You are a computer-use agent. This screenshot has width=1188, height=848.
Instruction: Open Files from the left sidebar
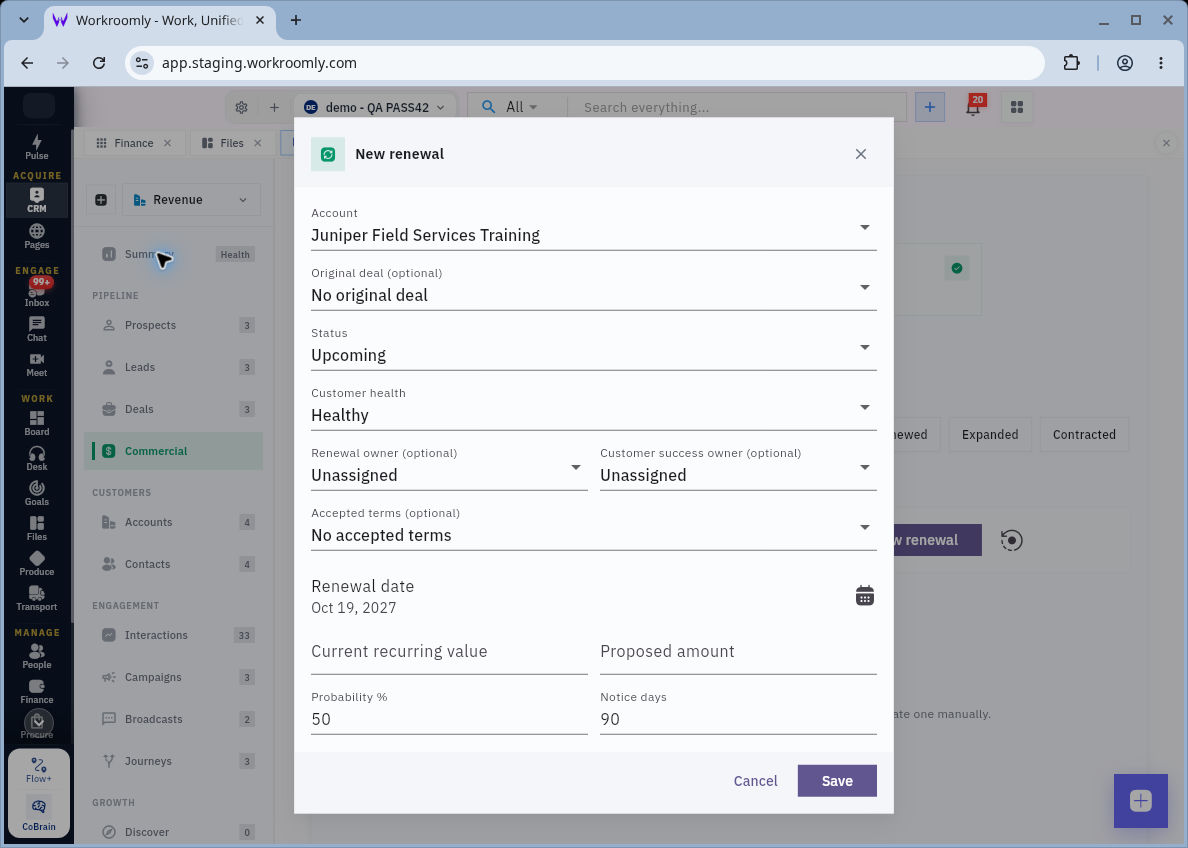click(x=36, y=528)
